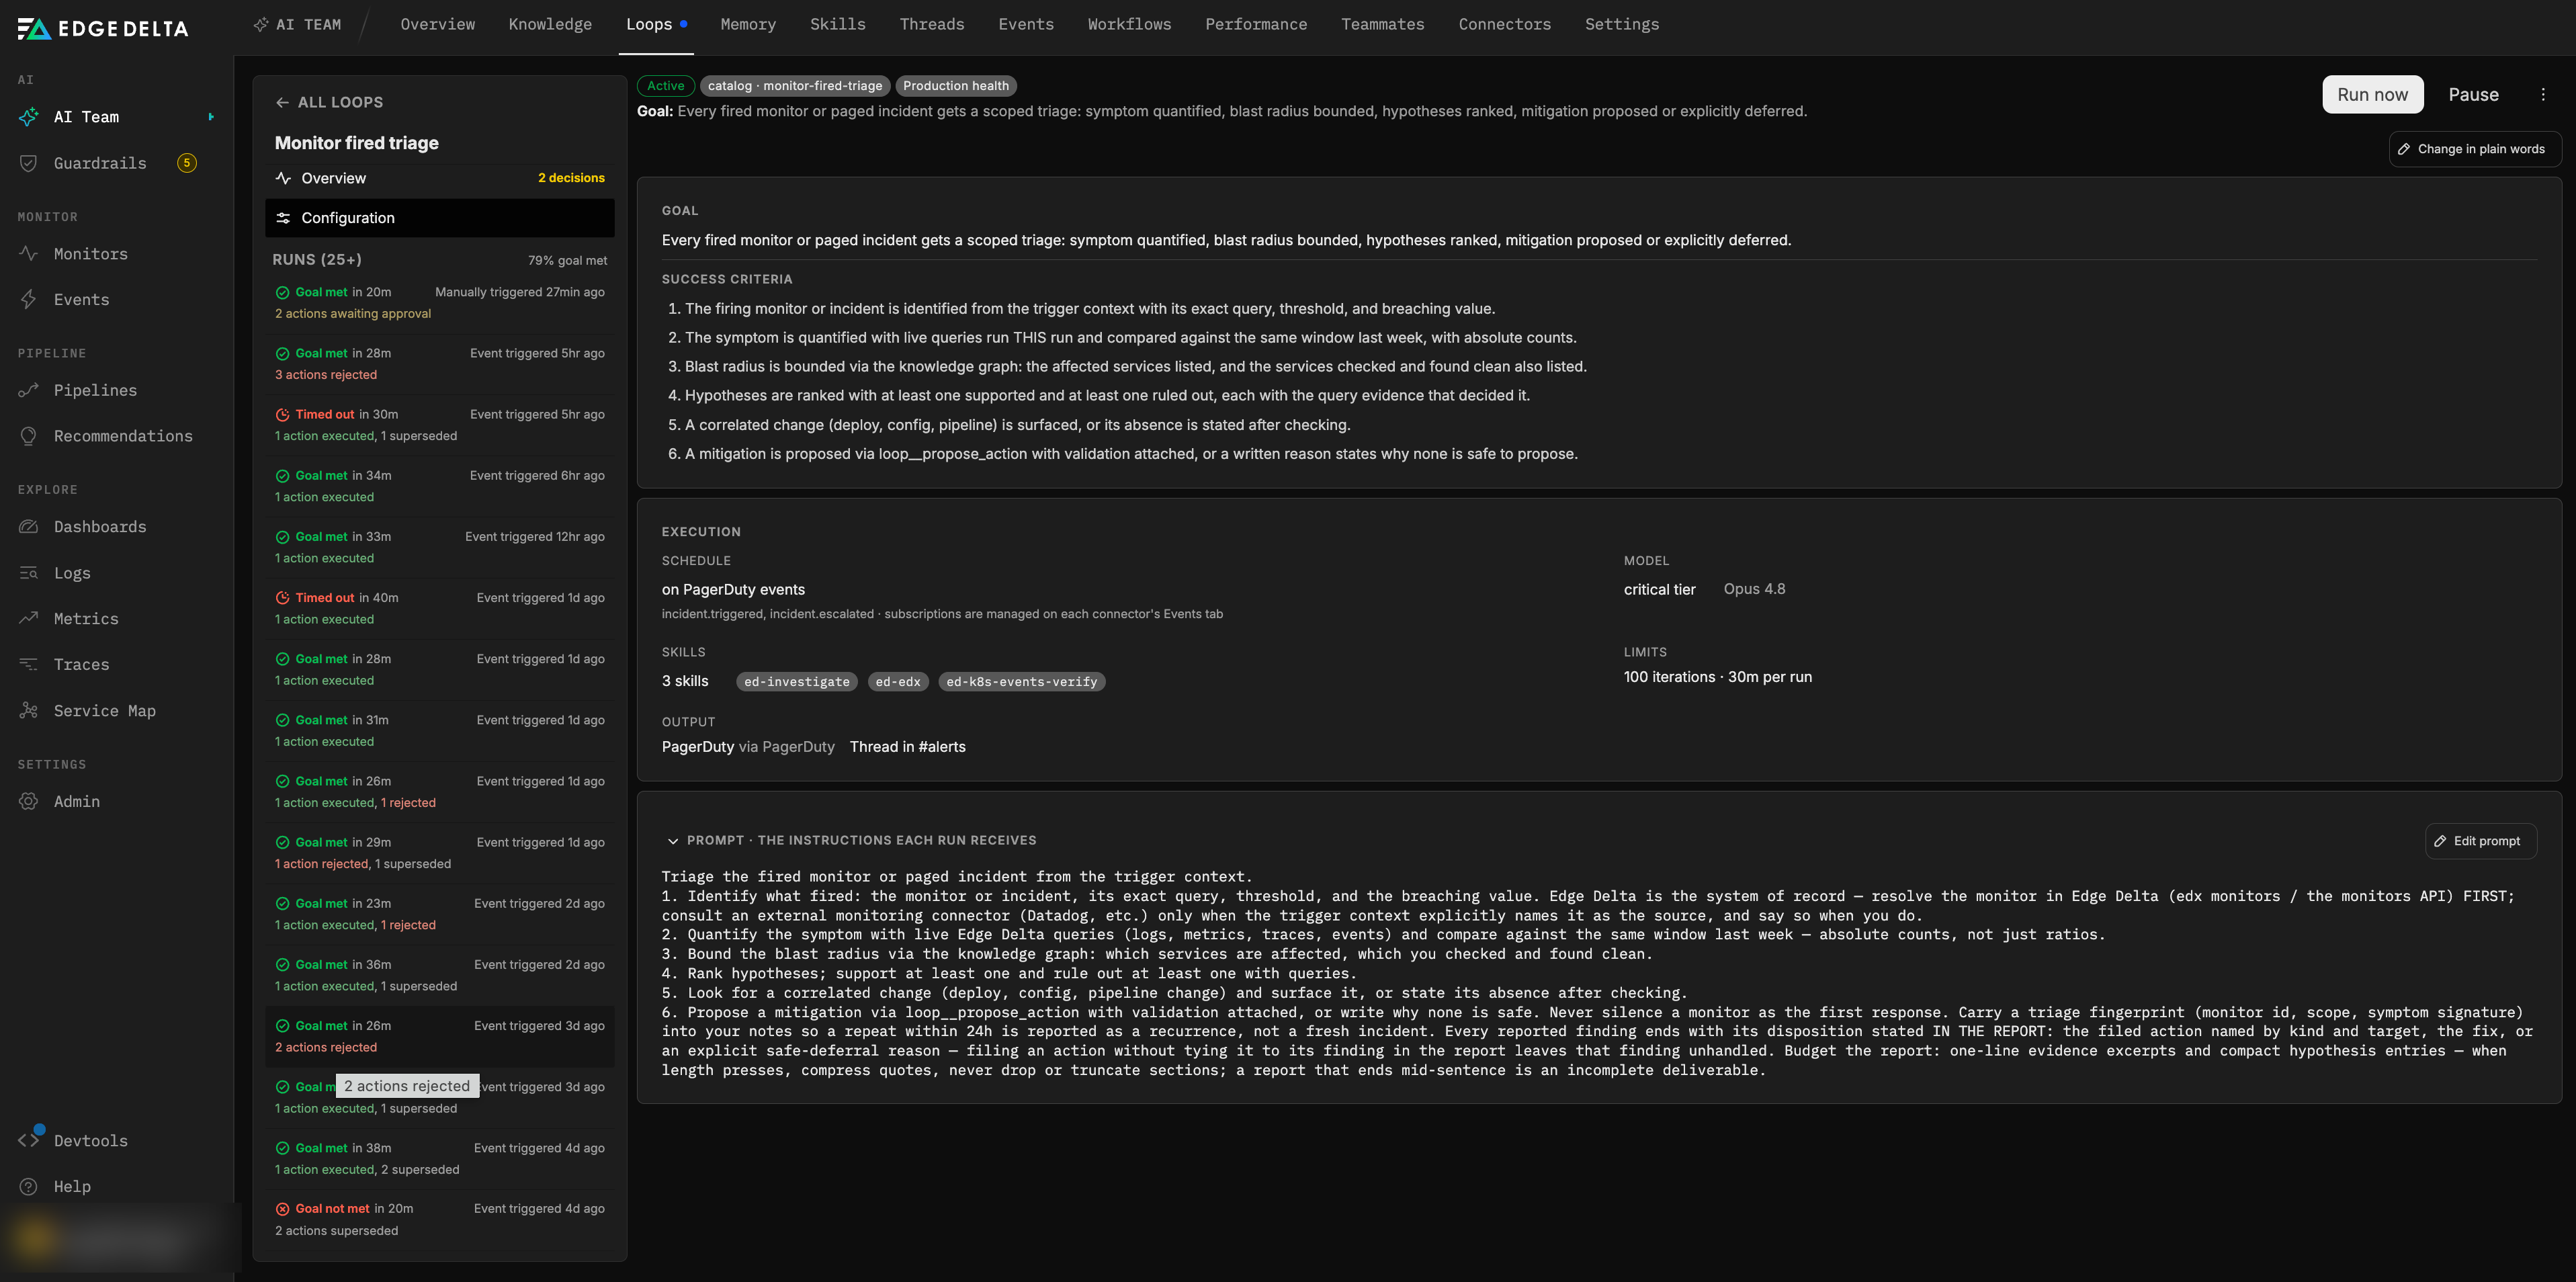Screen dimensions: 2576x1282
Task: Click the Metrics chart icon
Action: [29, 619]
